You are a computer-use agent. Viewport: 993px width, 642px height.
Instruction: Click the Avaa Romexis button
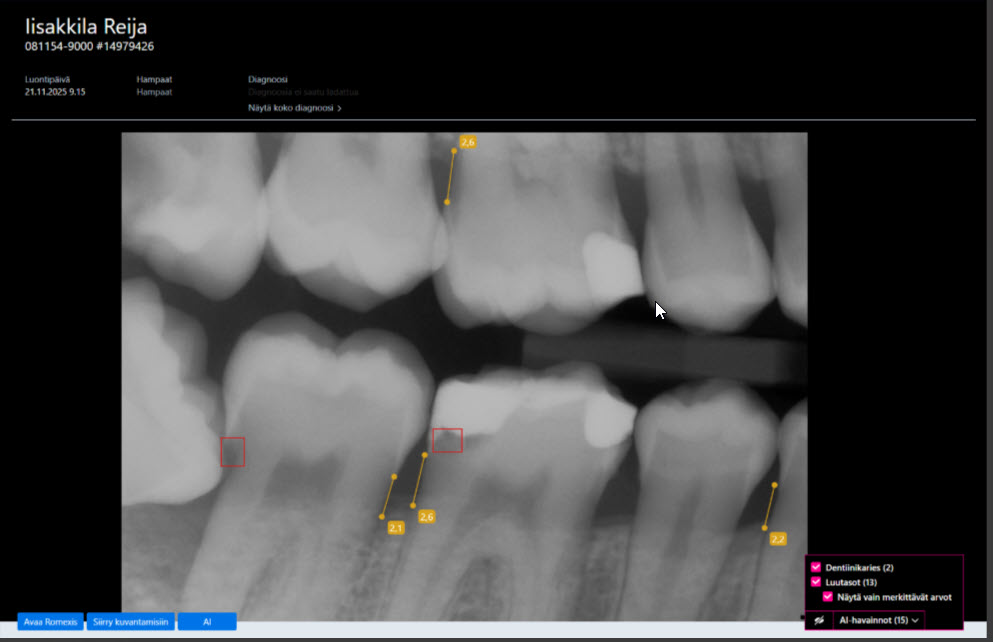click(x=50, y=622)
